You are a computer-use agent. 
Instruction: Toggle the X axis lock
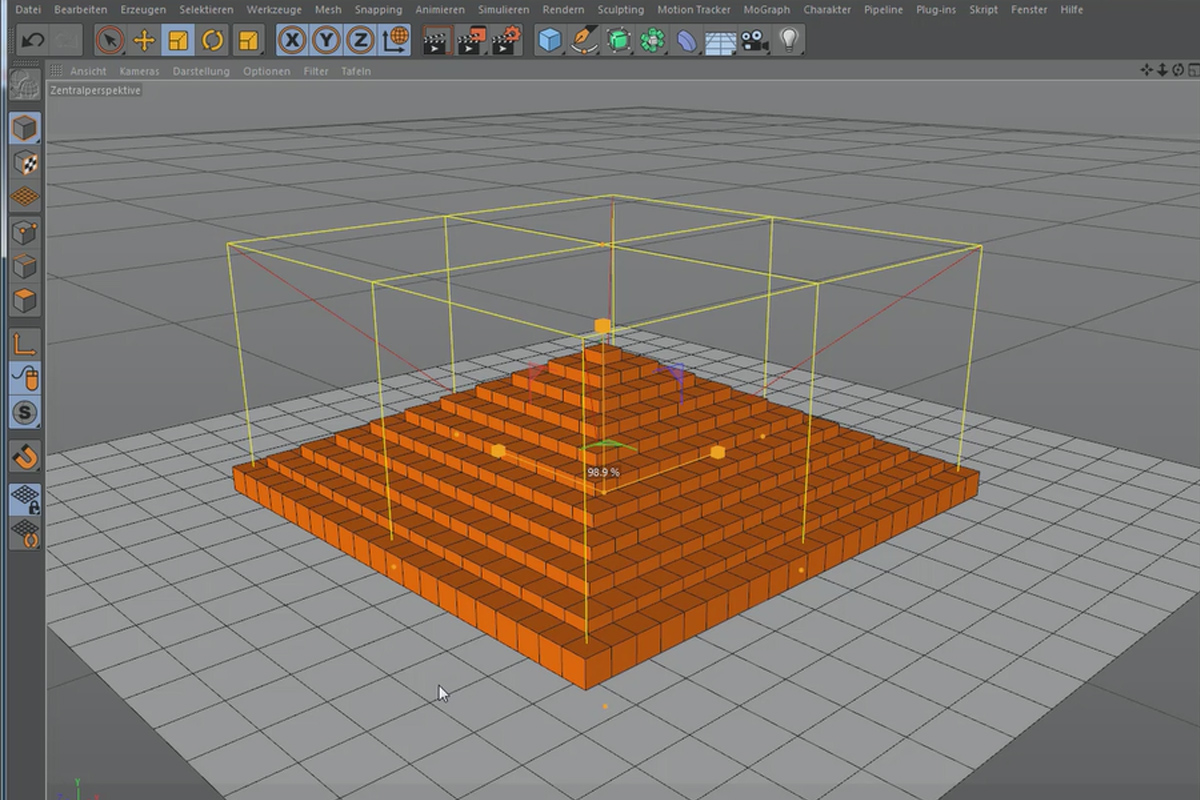[291, 40]
